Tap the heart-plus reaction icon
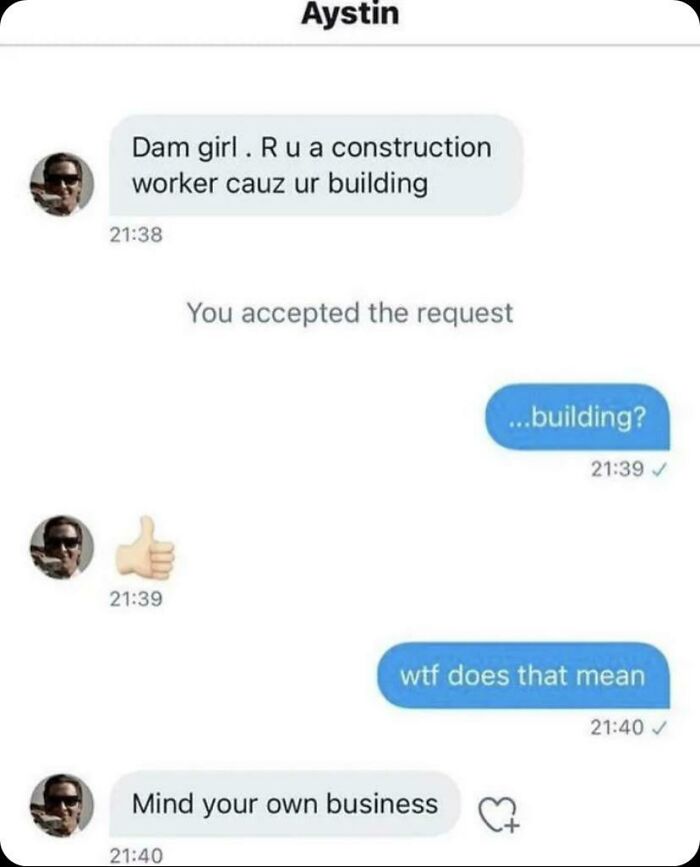700x867 pixels. pos(499,815)
